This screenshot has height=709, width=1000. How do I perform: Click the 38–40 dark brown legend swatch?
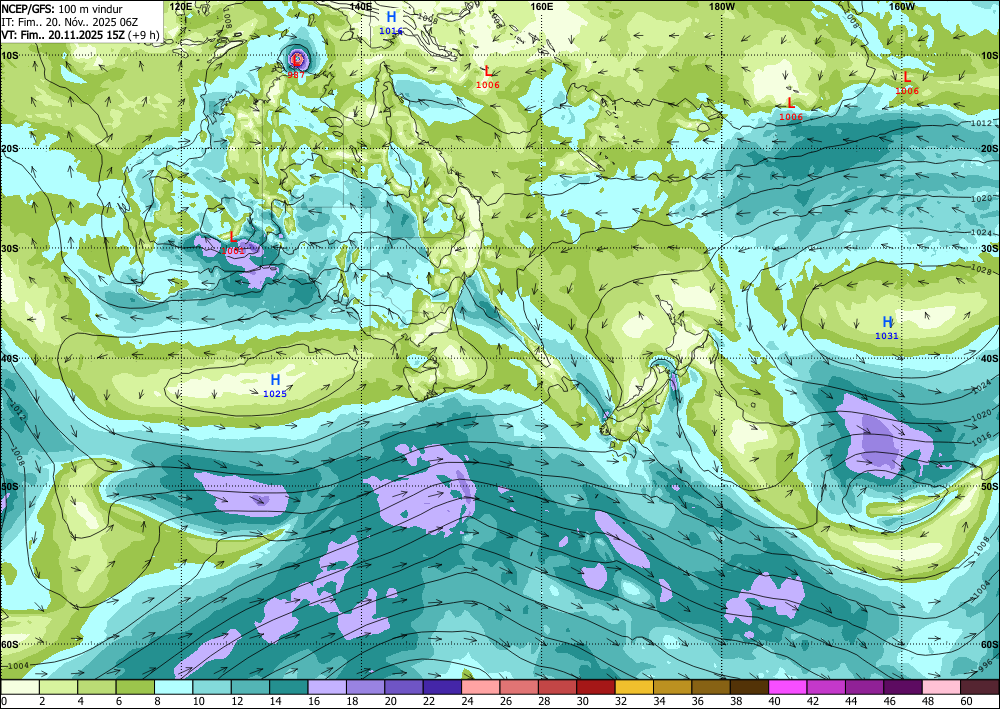(x=749, y=687)
